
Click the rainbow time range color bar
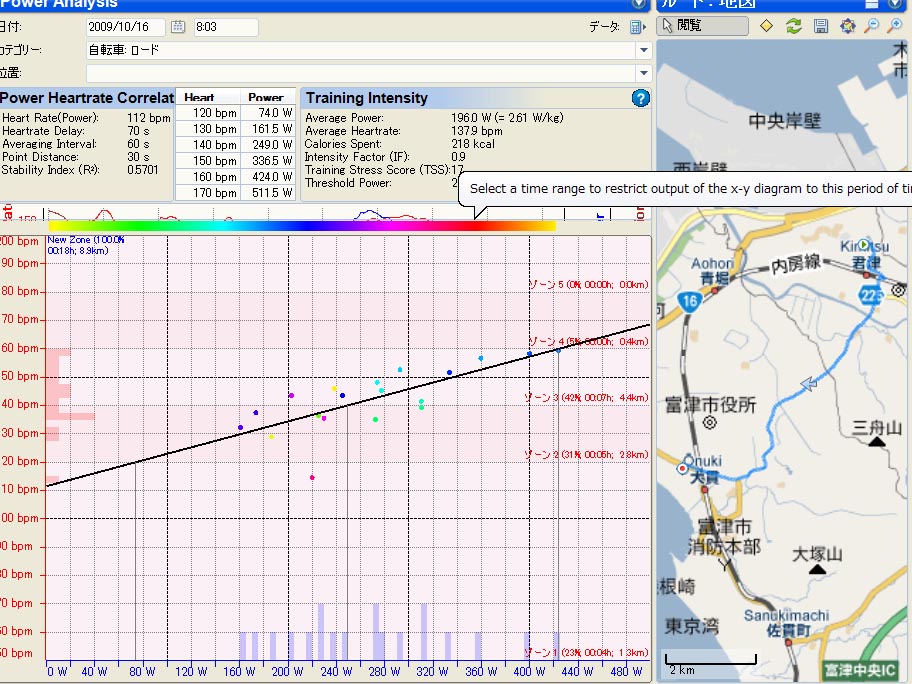[x=300, y=226]
